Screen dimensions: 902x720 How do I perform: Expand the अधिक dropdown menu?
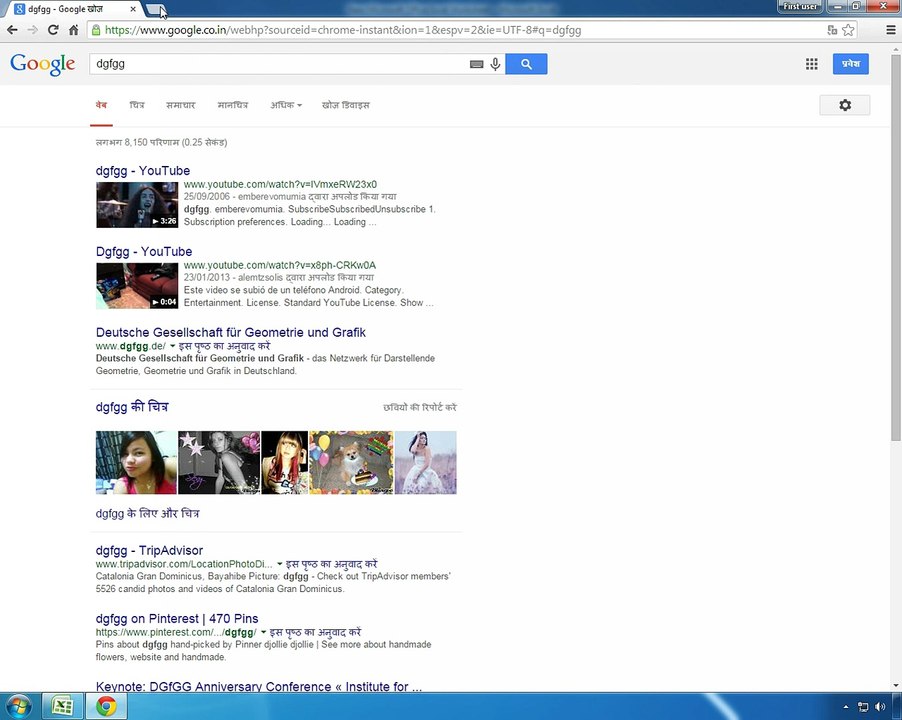[x=286, y=105]
